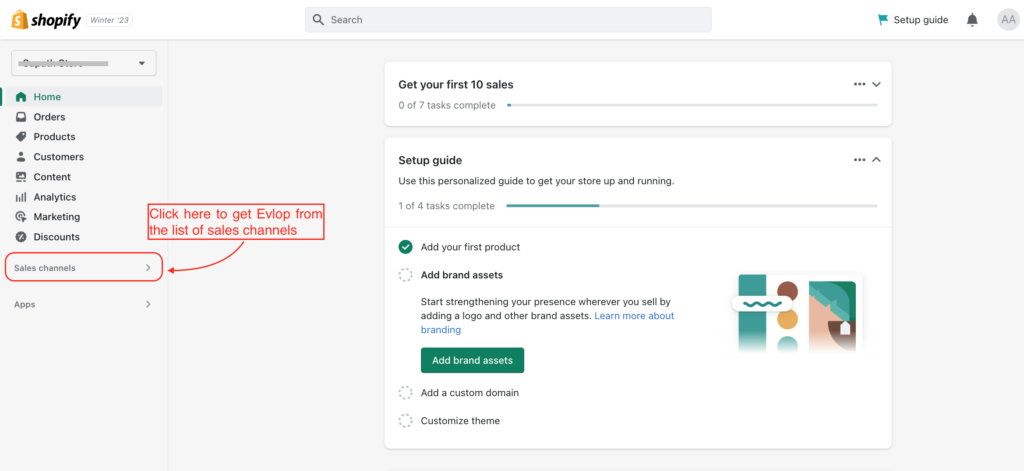Click the Add brand assets button

tap(472, 360)
